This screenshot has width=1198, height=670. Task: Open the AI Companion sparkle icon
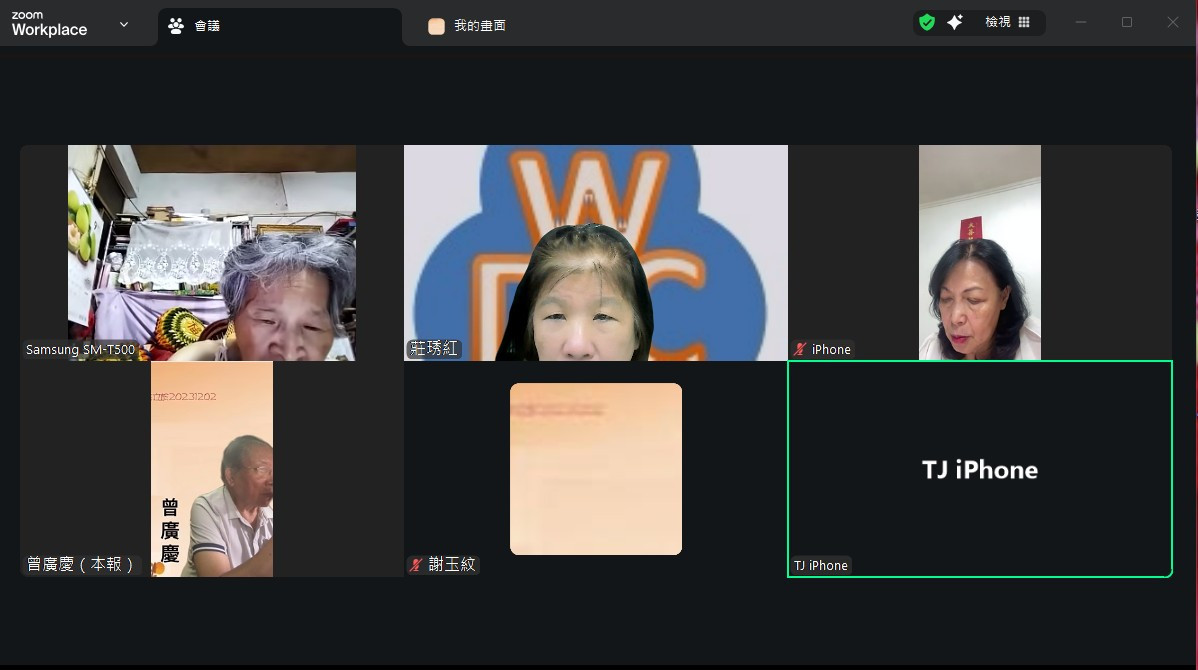[x=955, y=22]
